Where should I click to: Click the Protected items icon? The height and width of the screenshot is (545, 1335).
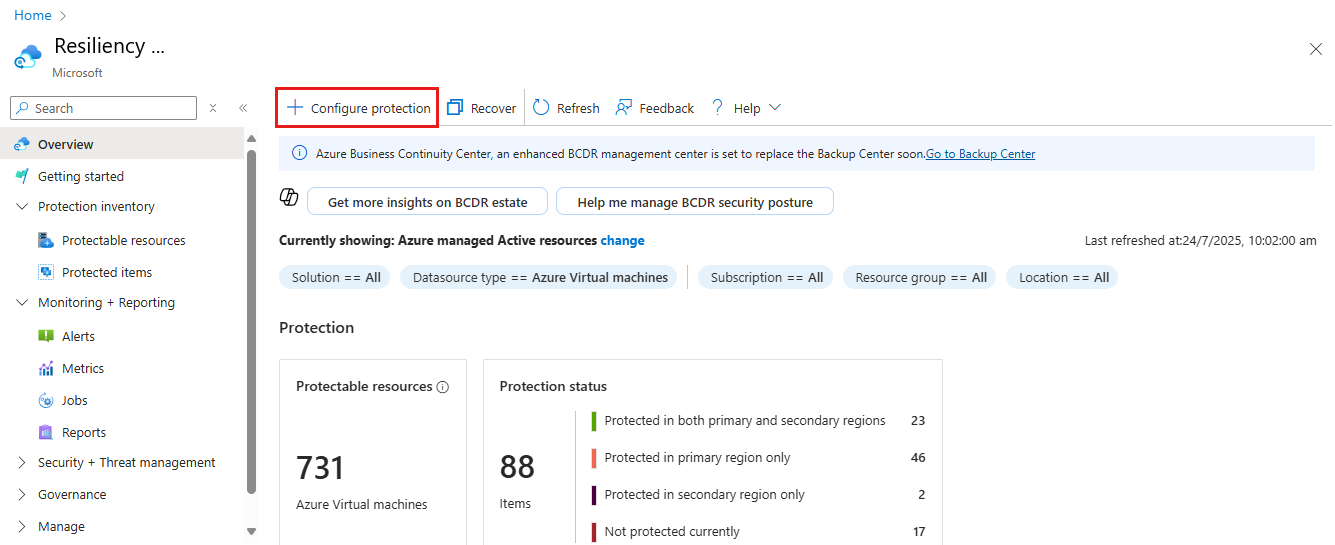click(46, 272)
